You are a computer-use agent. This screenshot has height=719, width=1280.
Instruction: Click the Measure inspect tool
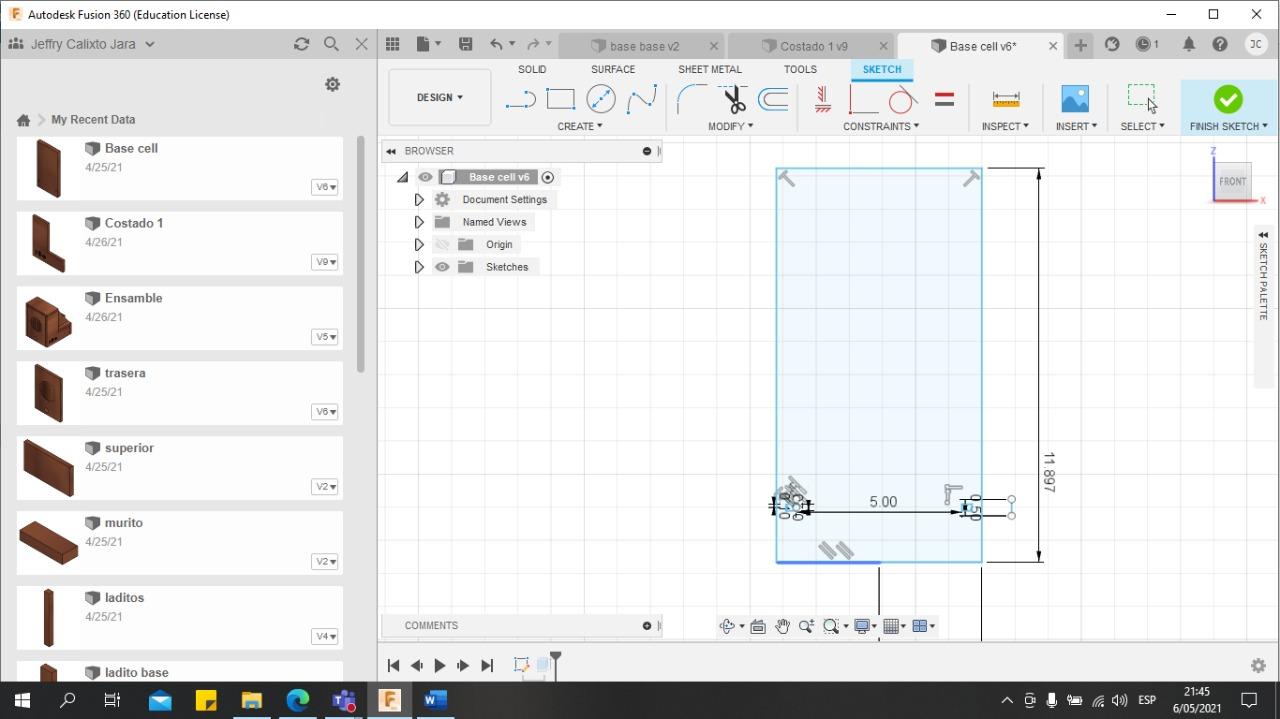(1006, 99)
